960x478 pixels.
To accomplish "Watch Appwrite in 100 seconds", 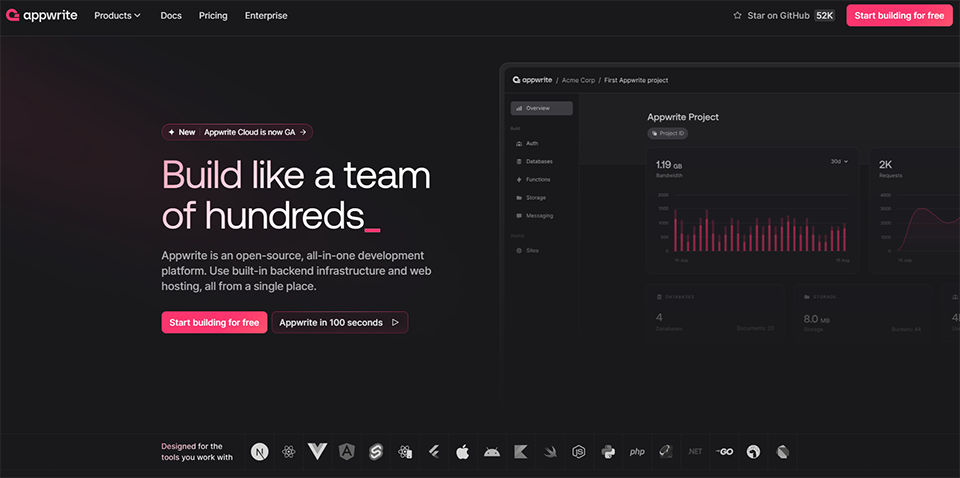I will coord(340,323).
